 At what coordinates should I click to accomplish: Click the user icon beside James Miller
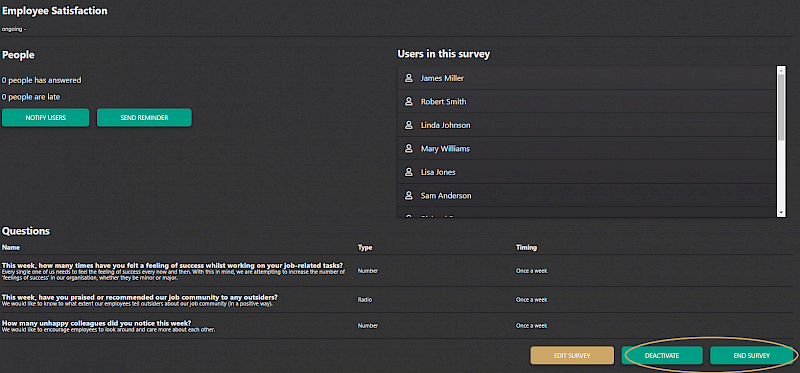408,78
